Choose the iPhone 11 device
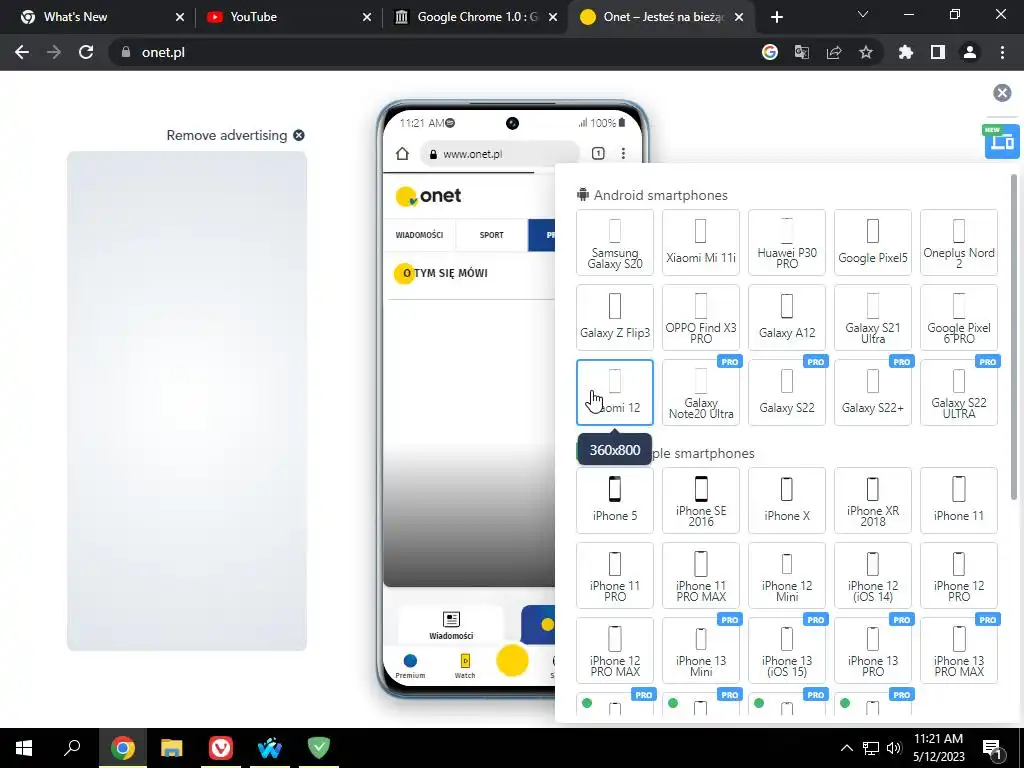Viewport: 1024px width, 768px height. point(959,500)
